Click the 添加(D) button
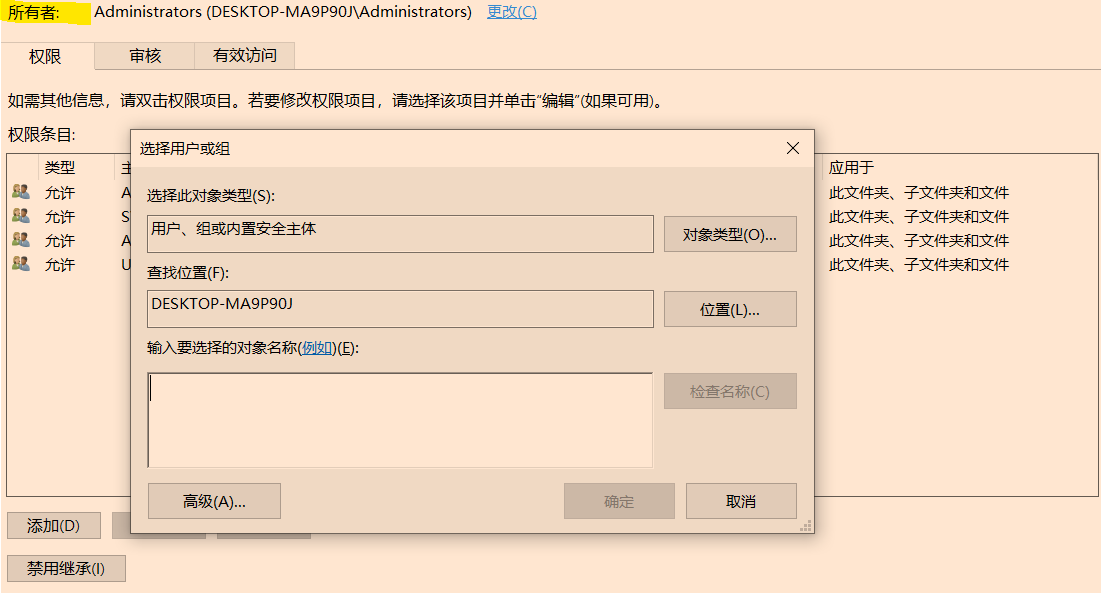Screen dimensions: 1101x593 (x=53, y=526)
